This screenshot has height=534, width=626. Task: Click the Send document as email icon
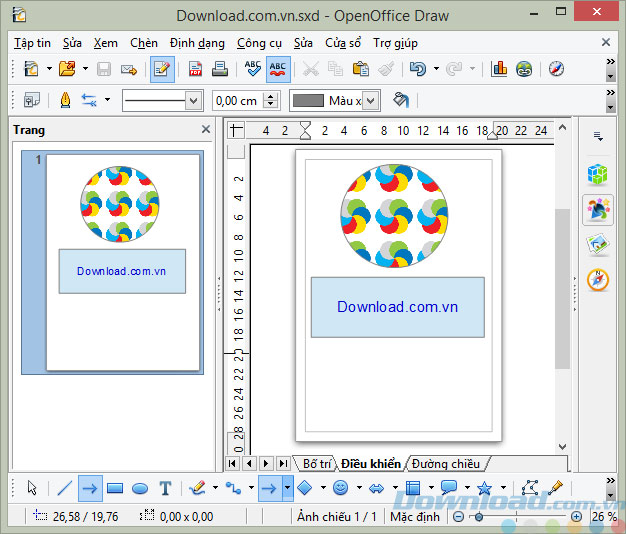(129, 69)
